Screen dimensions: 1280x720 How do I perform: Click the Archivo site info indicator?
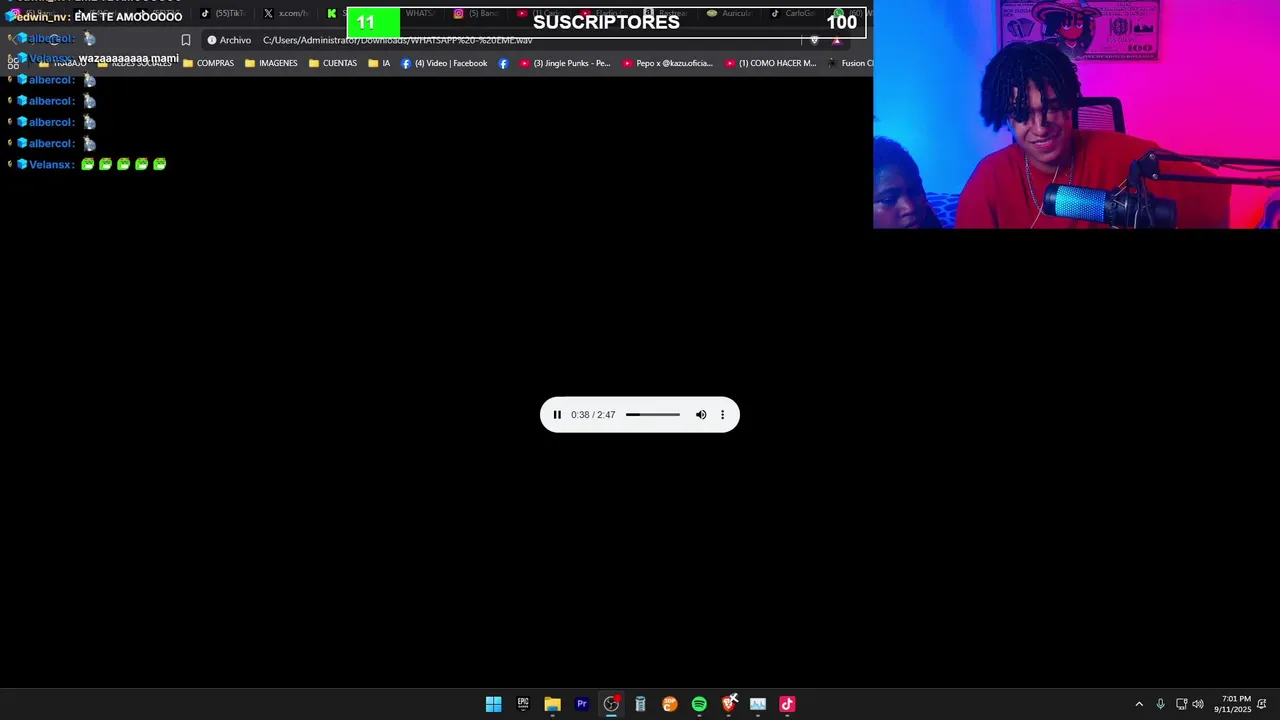[229, 40]
